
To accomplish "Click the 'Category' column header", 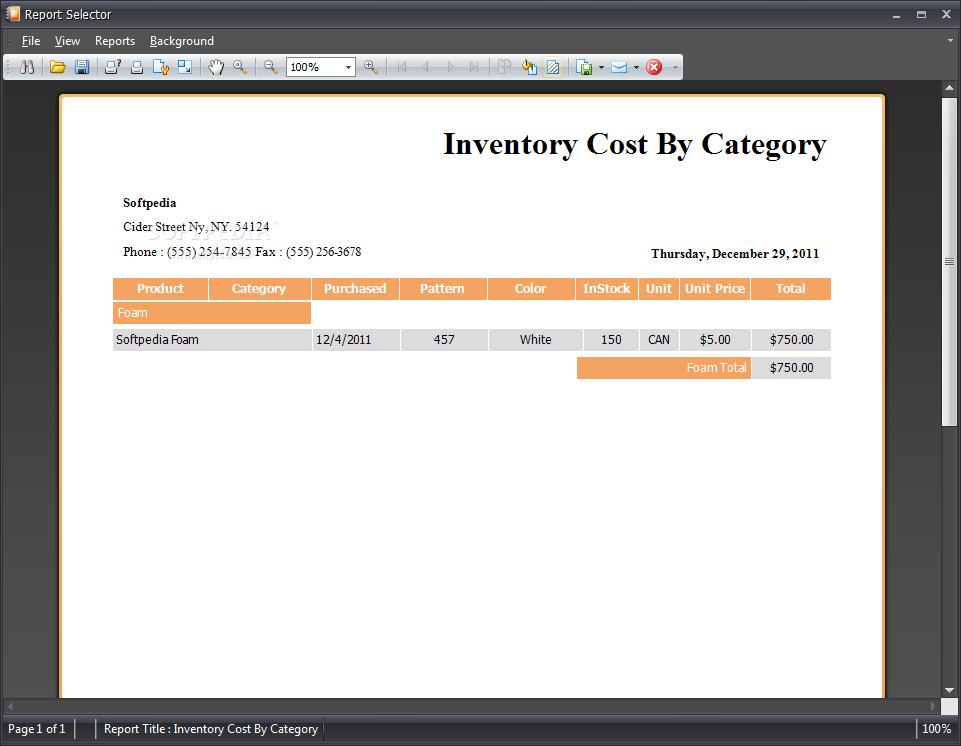I will tap(259, 289).
